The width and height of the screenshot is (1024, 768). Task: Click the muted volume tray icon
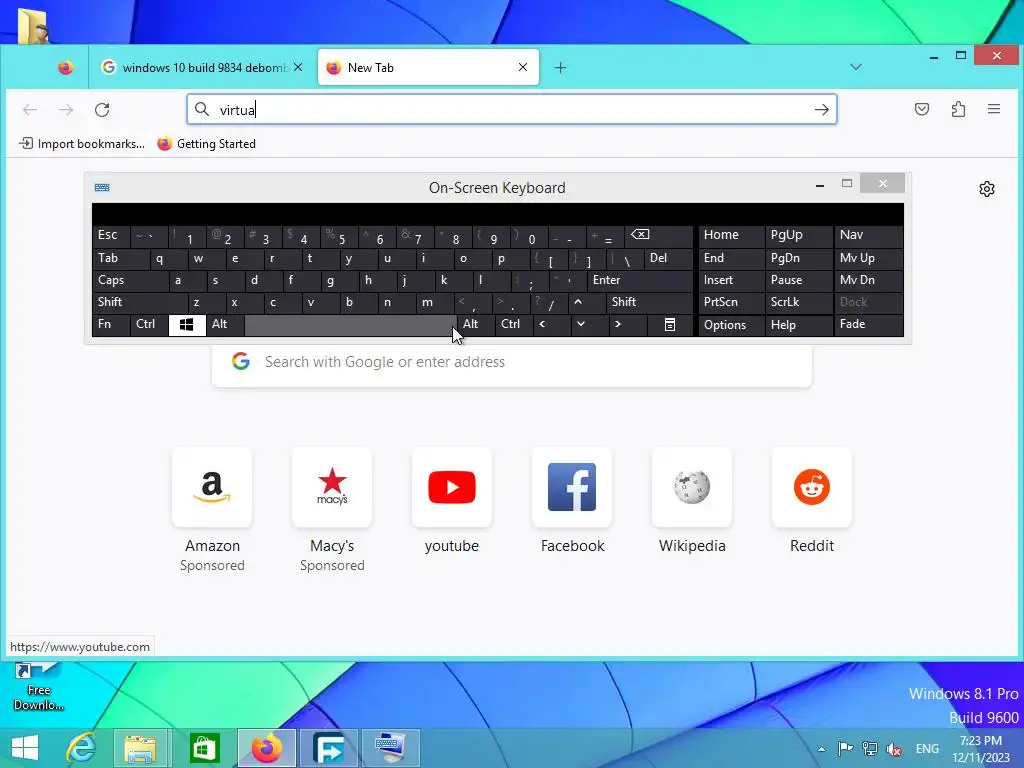coord(894,749)
